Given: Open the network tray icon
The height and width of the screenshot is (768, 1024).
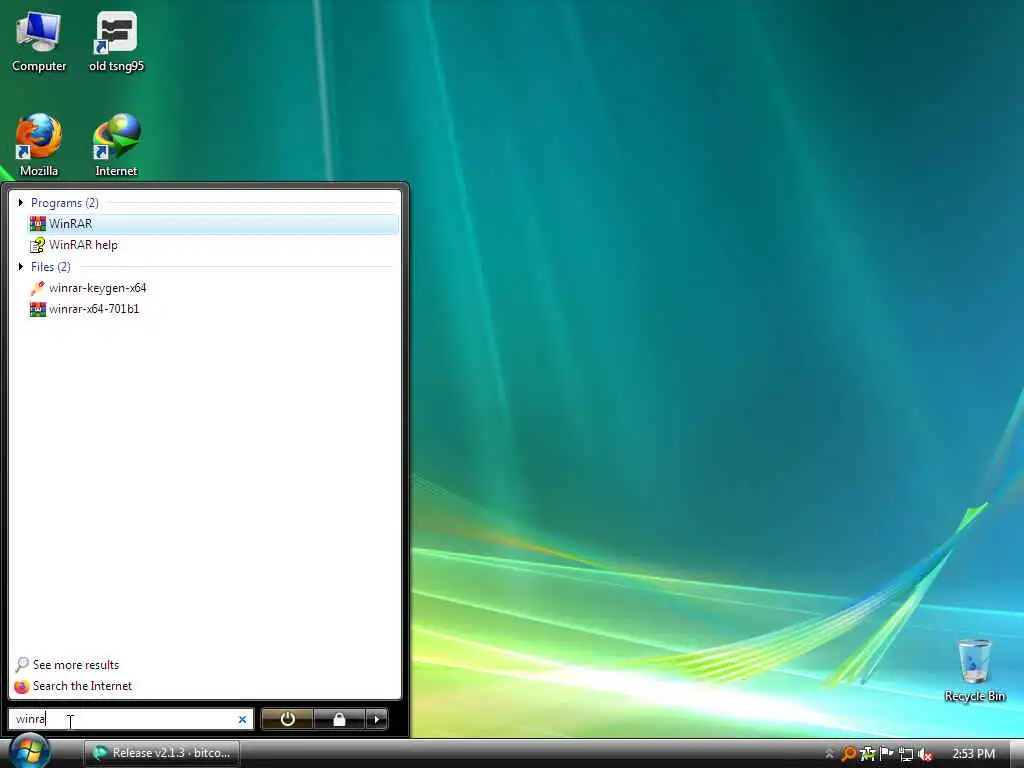Looking at the screenshot, I should 905,754.
